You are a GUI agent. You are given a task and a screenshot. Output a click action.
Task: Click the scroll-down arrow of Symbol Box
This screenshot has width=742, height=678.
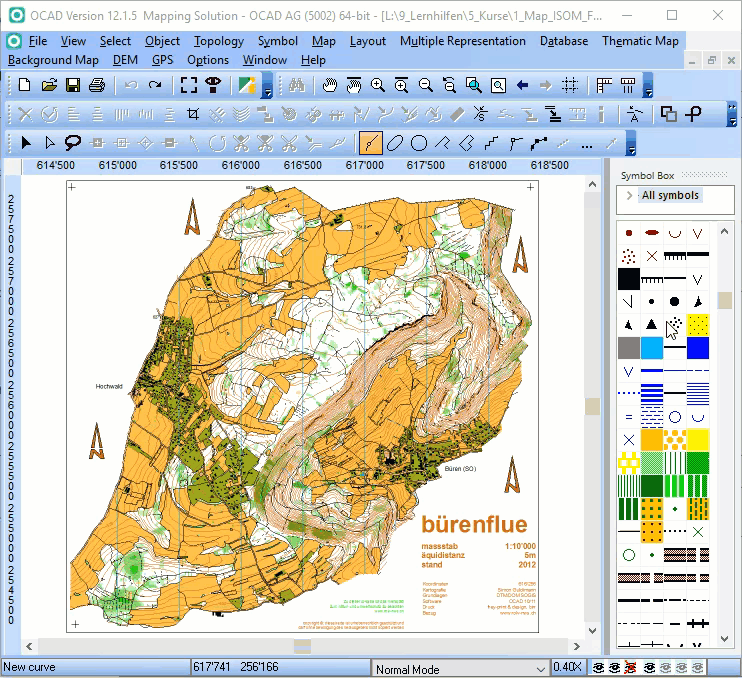[x=724, y=638]
